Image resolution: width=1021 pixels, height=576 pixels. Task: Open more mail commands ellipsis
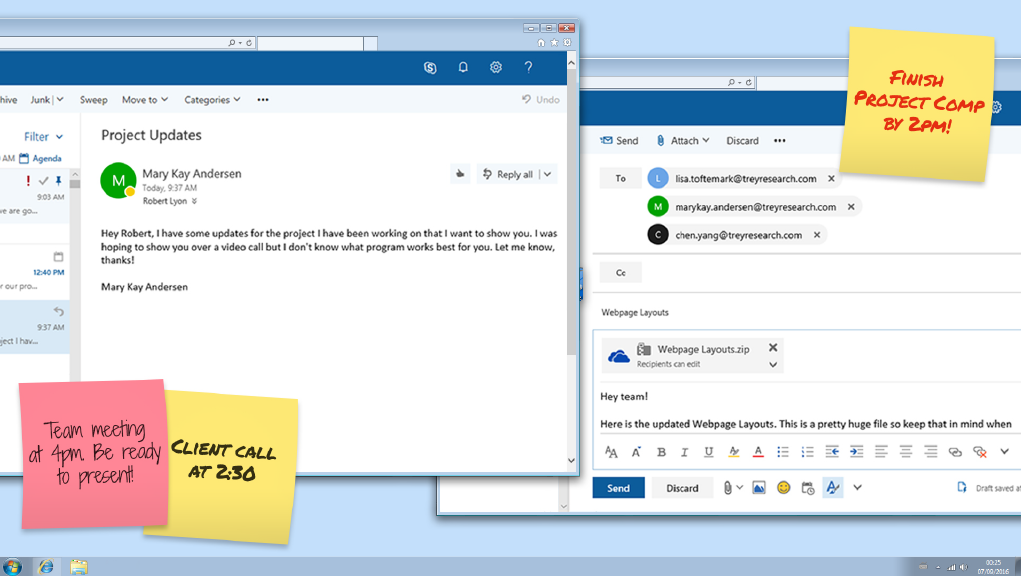click(262, 100)
